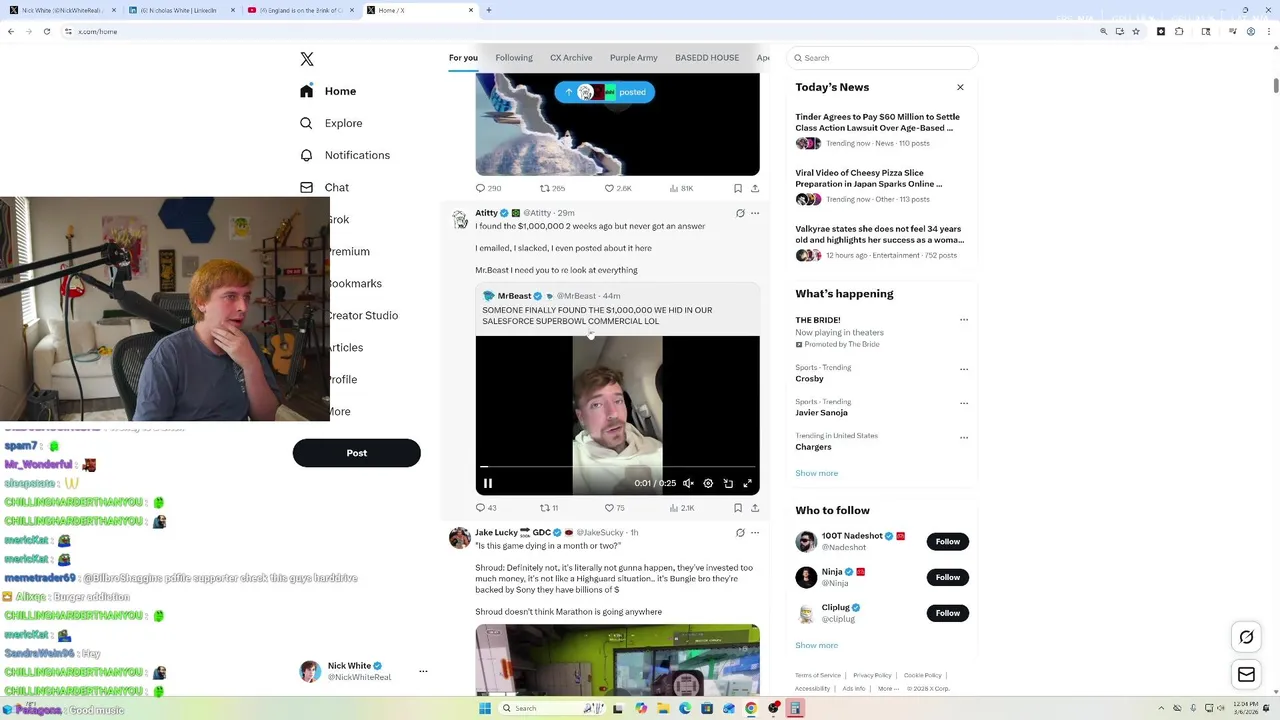Open Nick White account menu dots

423,671
